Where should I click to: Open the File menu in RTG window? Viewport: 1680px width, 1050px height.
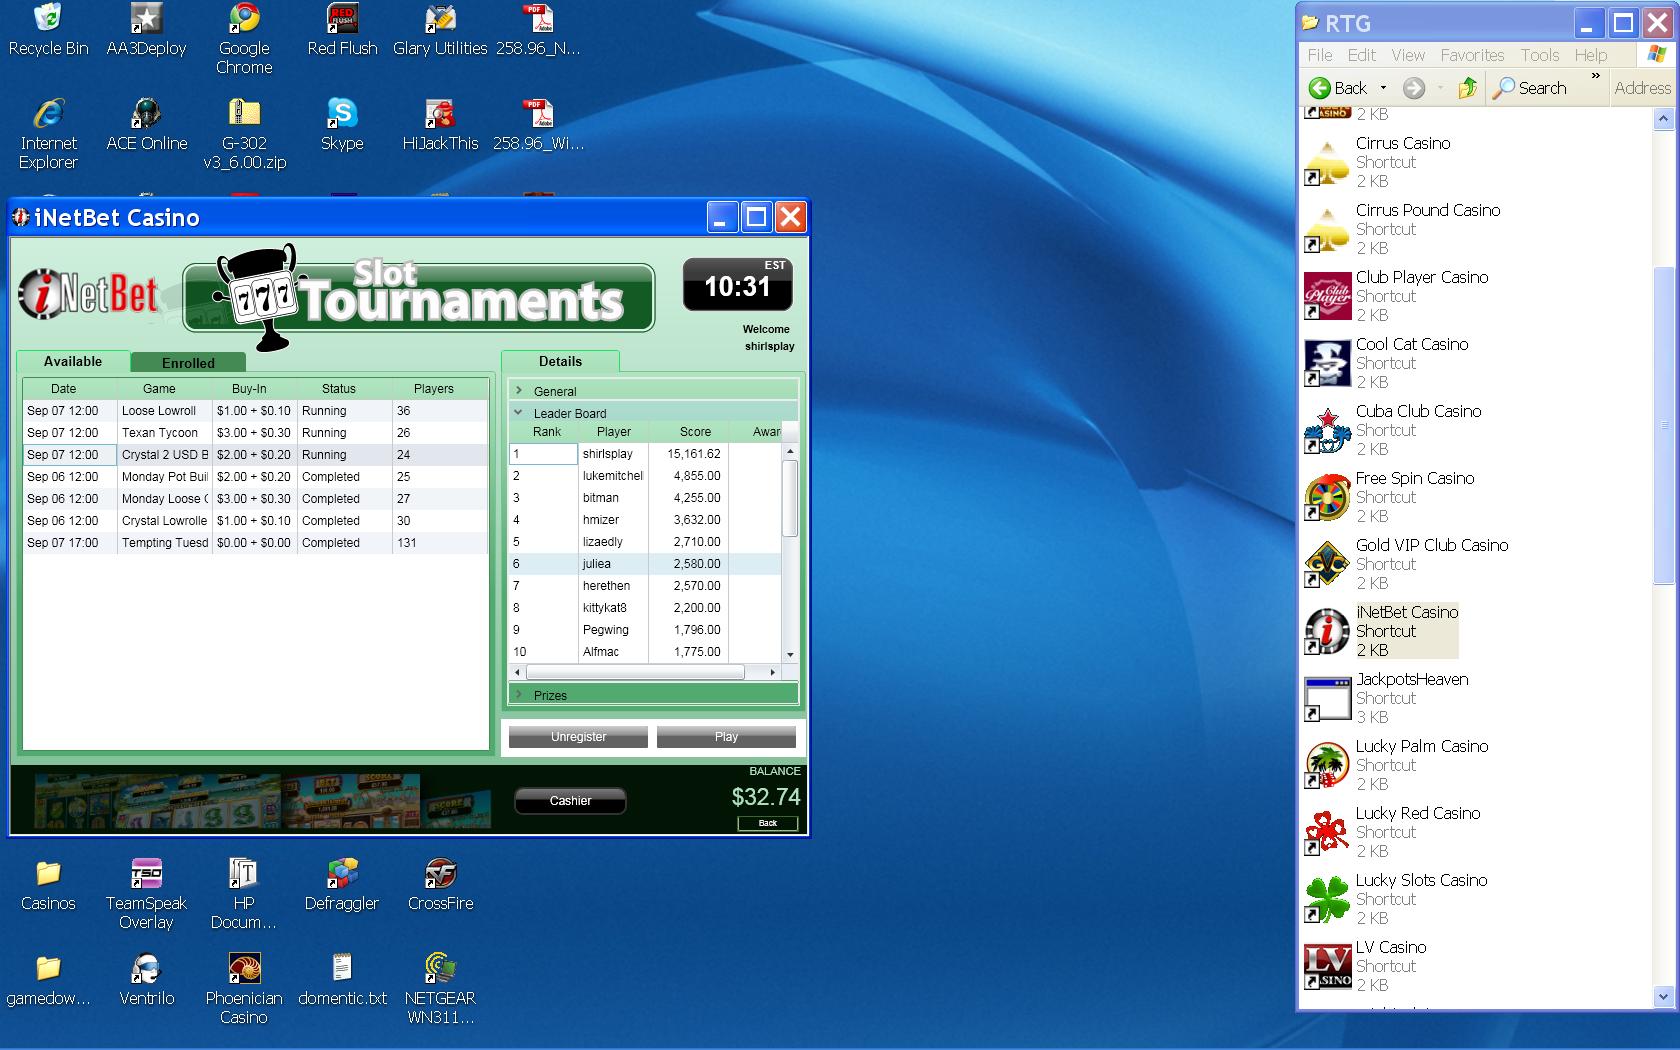tap(1320, 55)
